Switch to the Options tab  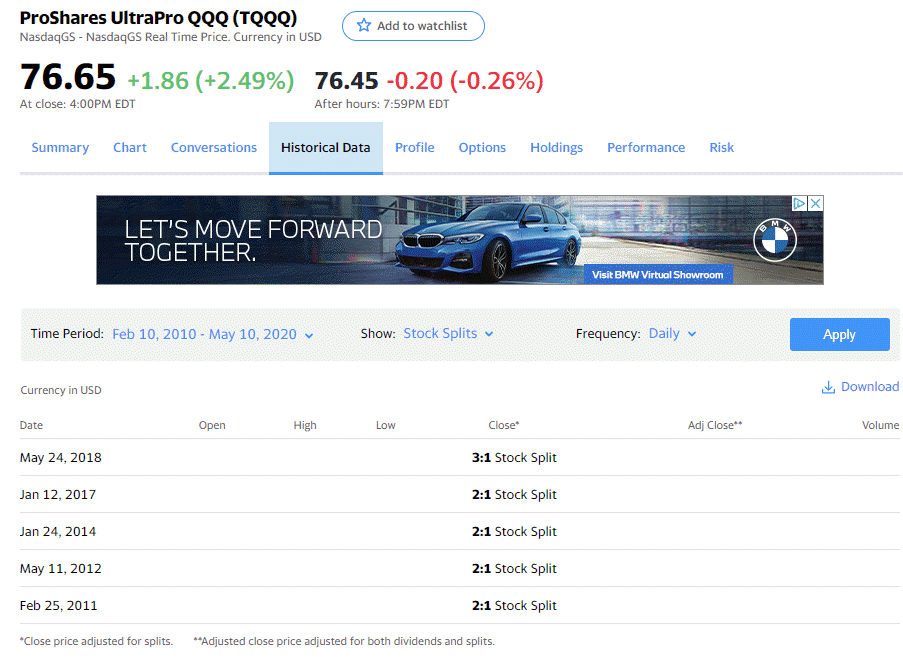[482, 147]
